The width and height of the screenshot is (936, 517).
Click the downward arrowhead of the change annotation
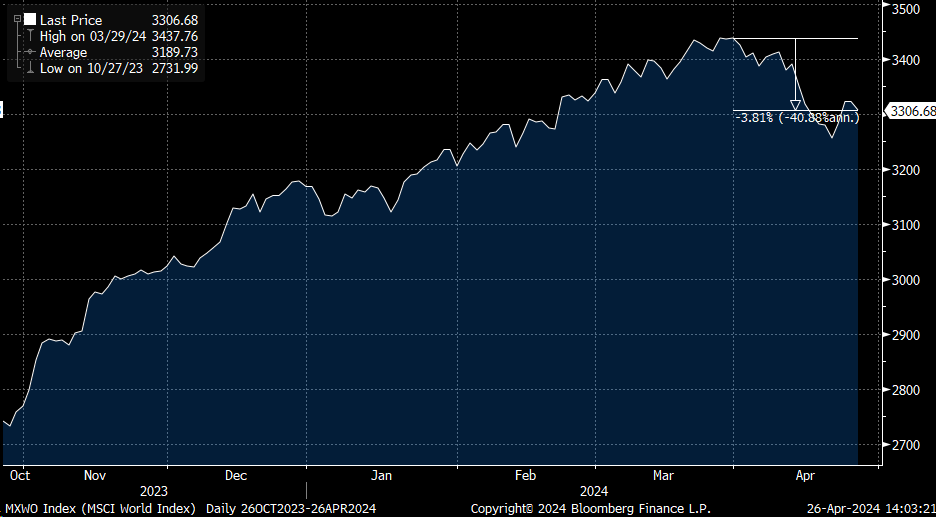coord(796,104)
